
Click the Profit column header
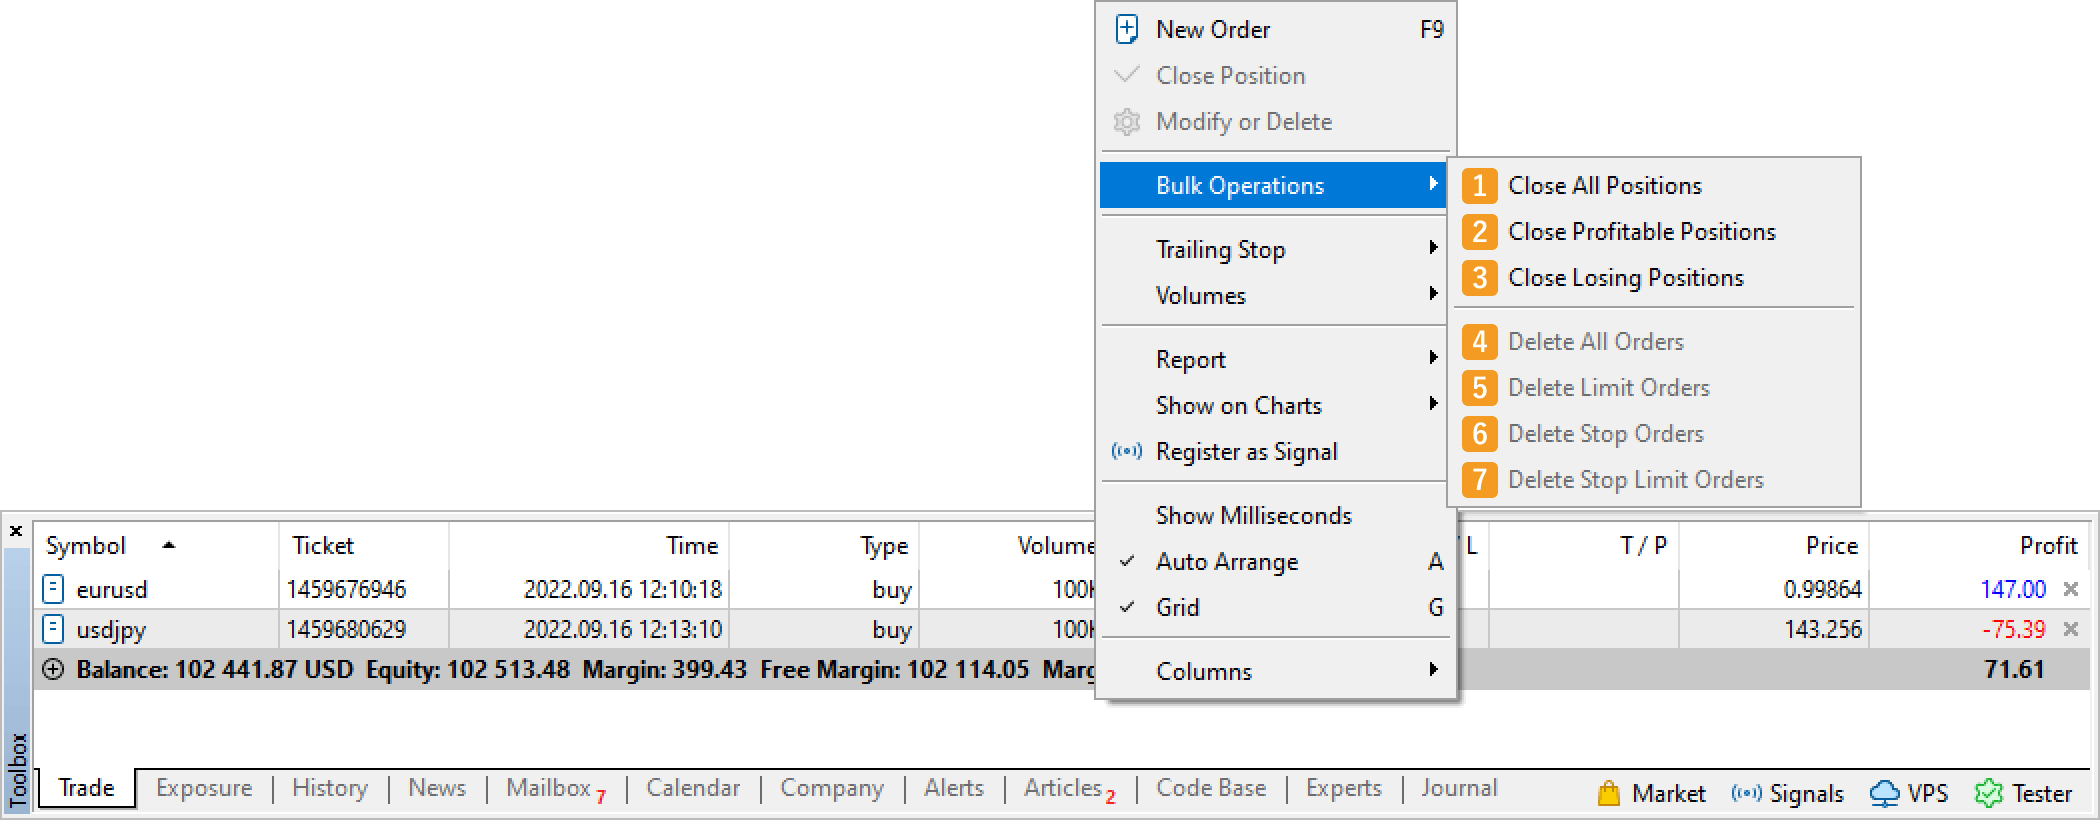(1977, 545)
